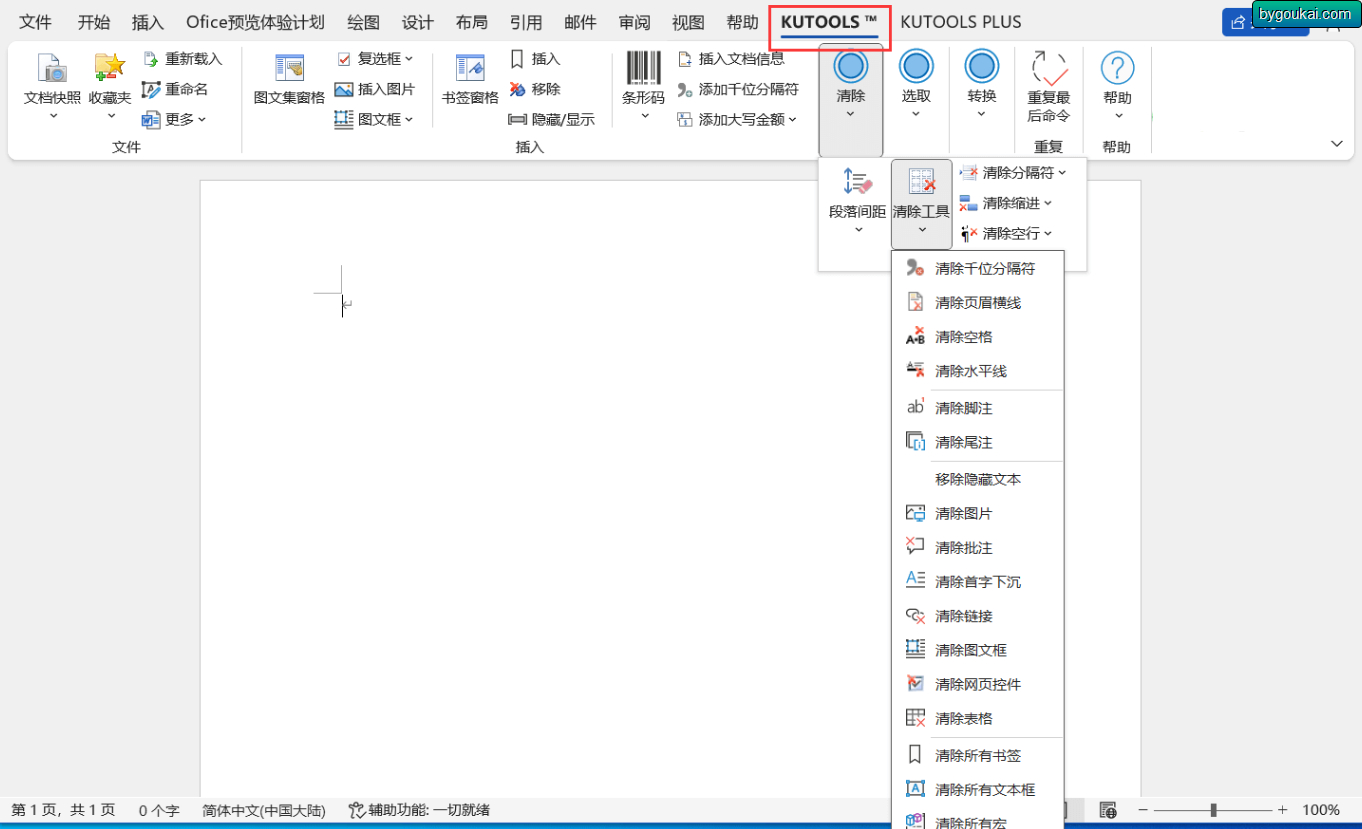Click the 重命名 rename document button
The width and height of the screenshot is (1362, 829).
175,89
